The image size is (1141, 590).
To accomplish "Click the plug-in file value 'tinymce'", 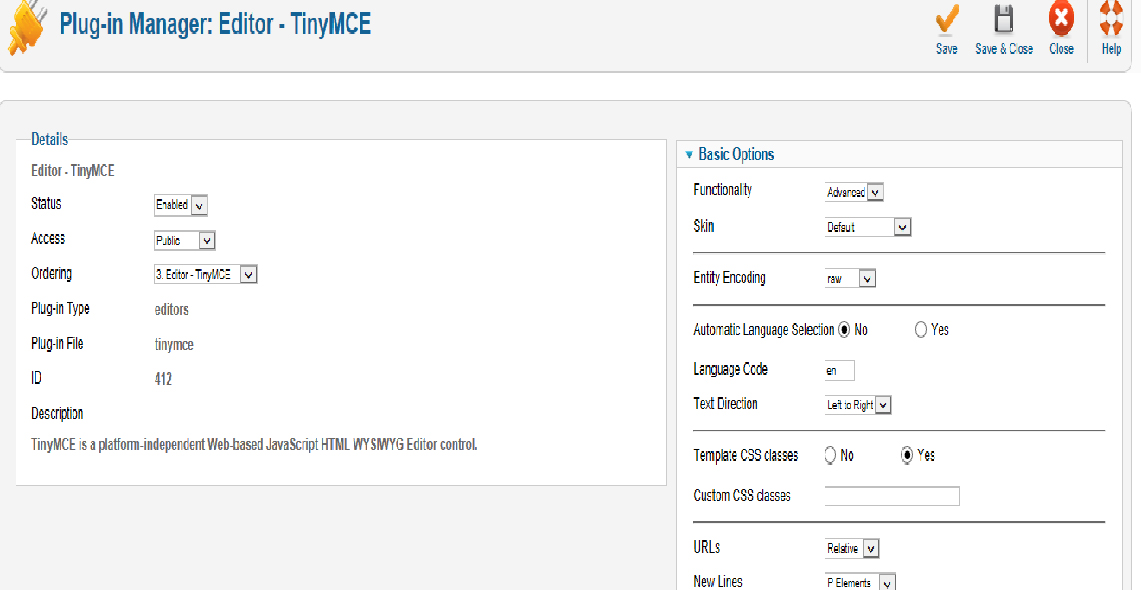I will point(174,345).
